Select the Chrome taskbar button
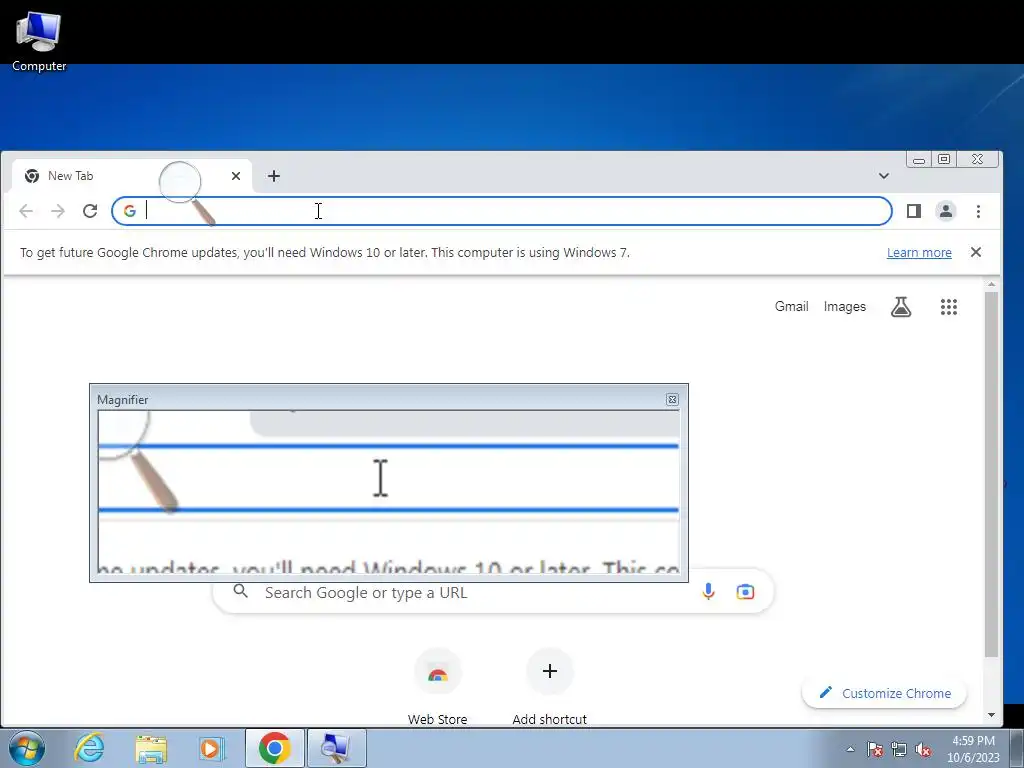The height and width of the screenshot is (768, 1024). [x=274, y=748]
